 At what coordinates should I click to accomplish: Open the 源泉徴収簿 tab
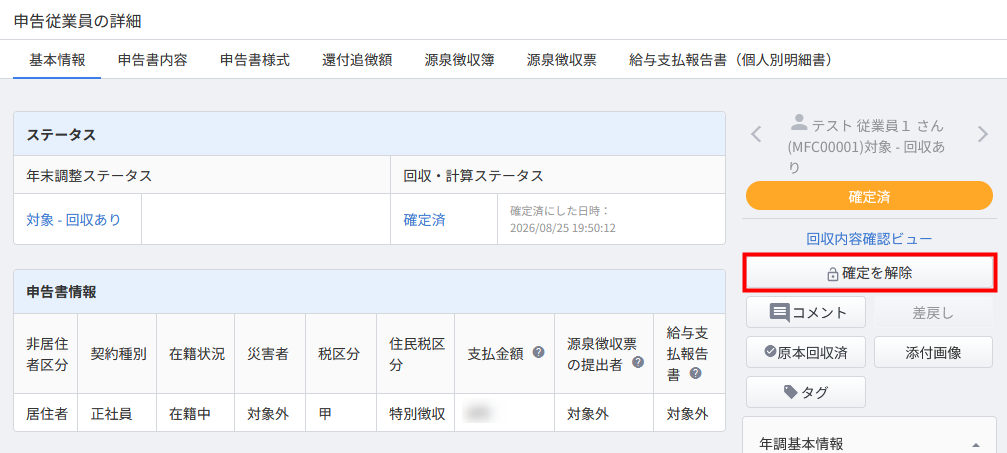pos(459,60)
